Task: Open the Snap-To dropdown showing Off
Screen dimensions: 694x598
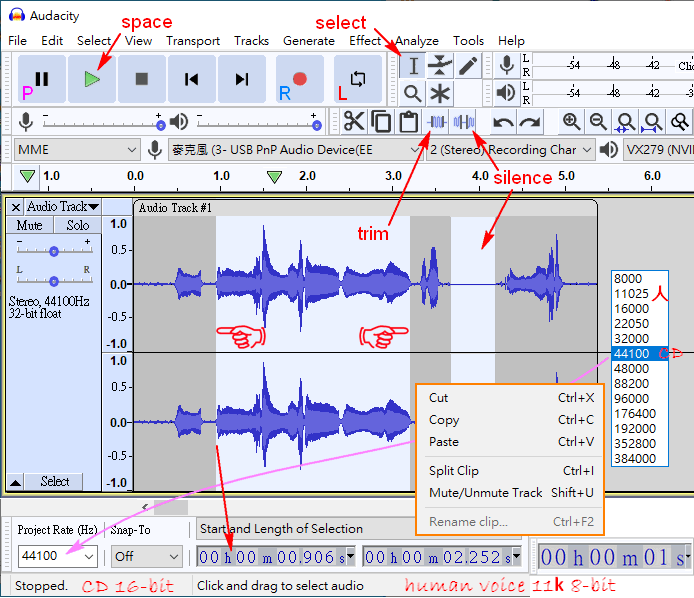Action: pyautogui.click(x=146, y=556)
